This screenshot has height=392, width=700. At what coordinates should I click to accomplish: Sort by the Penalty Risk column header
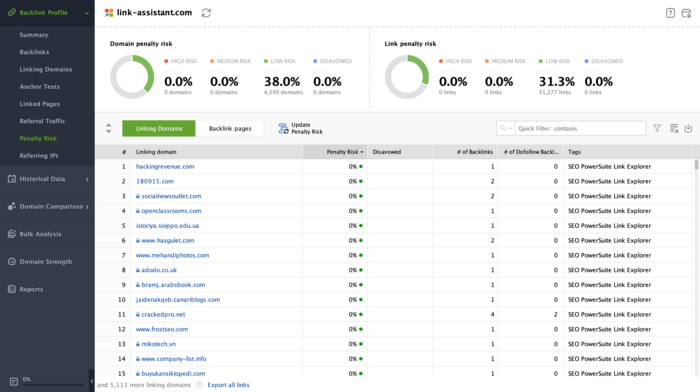[x=342, y=152]
